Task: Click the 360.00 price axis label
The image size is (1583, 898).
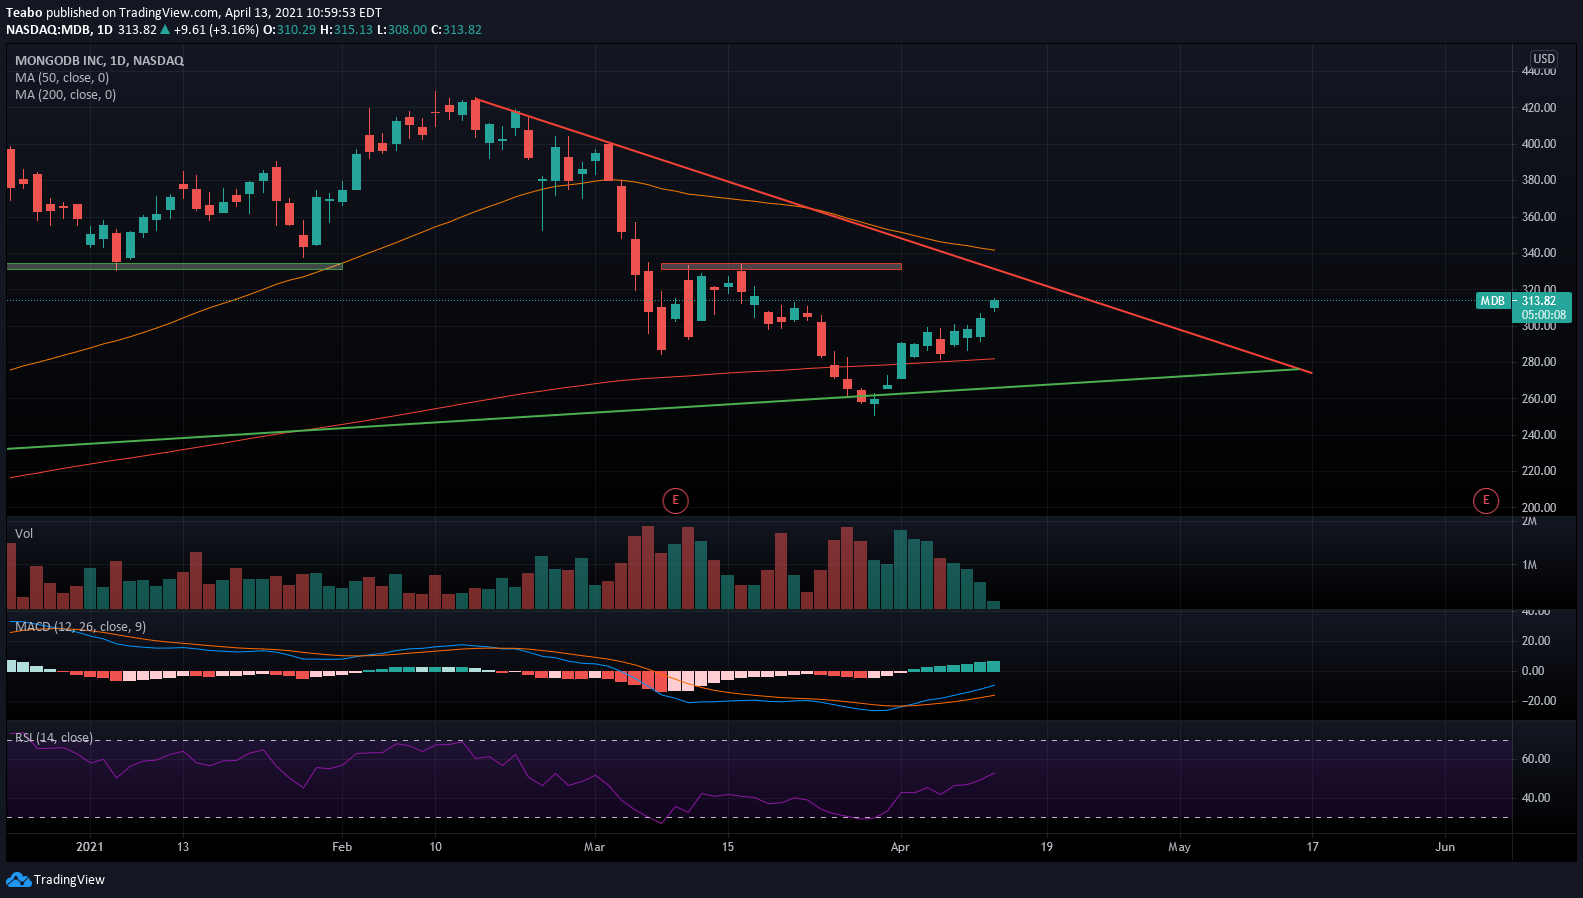Action: 1539,217
